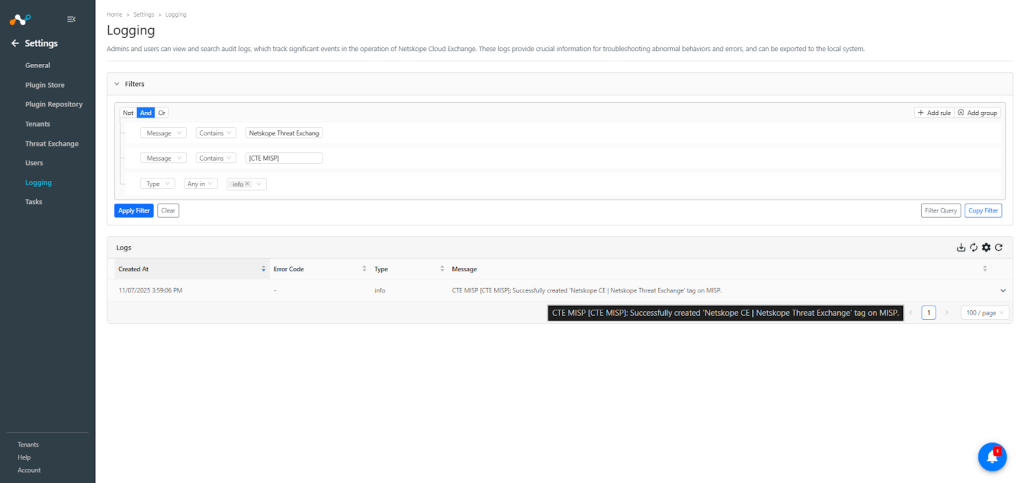1024x483 pixels.
Task: Open Help link at sidebar bottom
Action: (24, 458)
